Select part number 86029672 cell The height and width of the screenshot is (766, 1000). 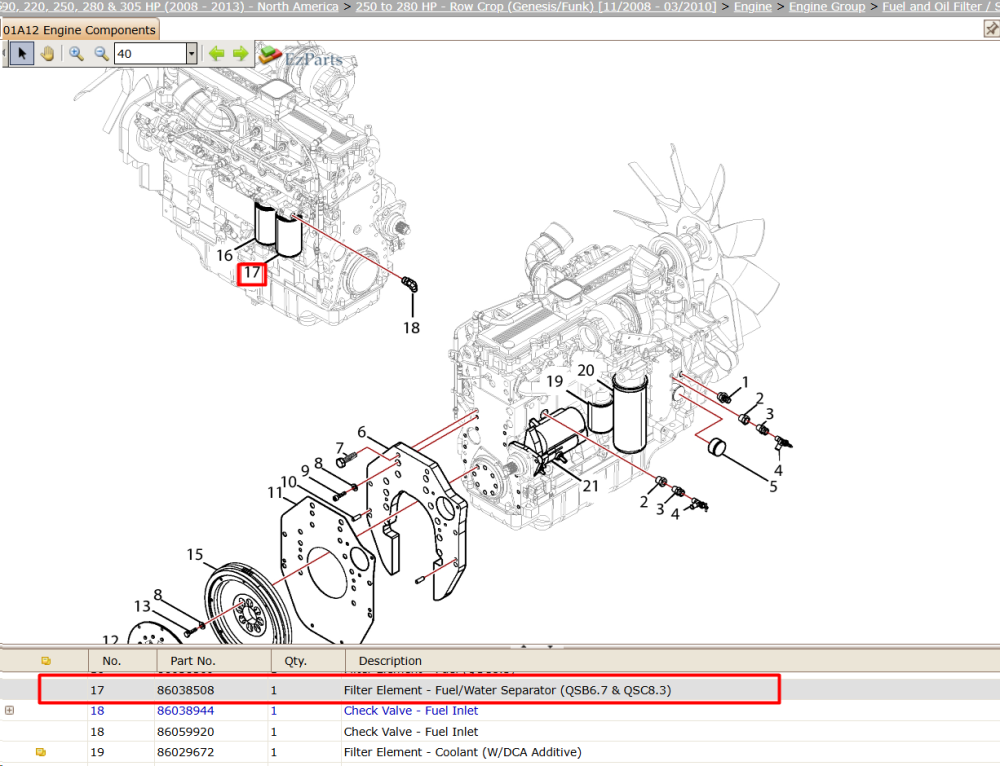pyautogui.click(x=186, y=752)
